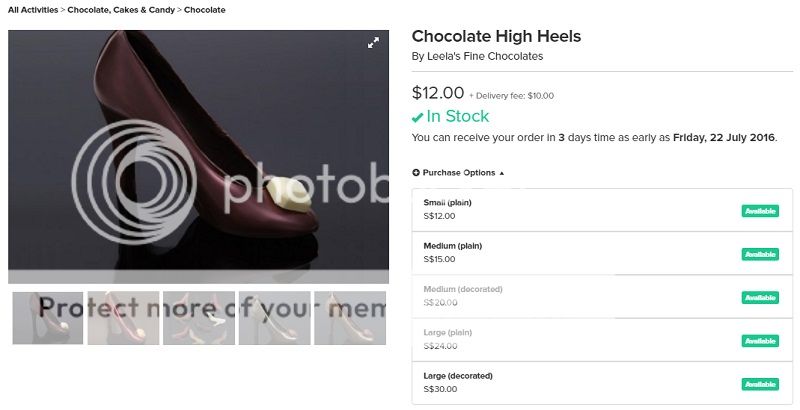Select the fifth shoe thumbnail
The height and width of the screenshot is (410, 800).
tap(350, 318)
